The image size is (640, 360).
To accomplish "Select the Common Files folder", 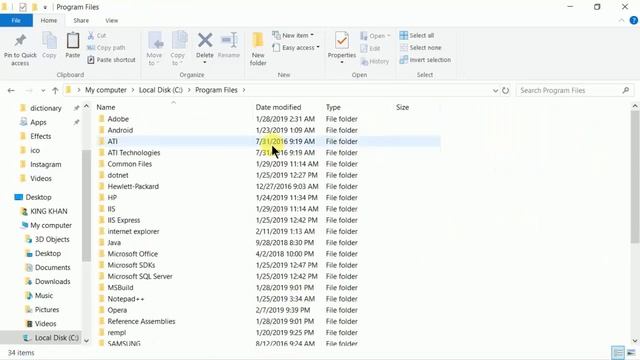I will pos(129,164).
